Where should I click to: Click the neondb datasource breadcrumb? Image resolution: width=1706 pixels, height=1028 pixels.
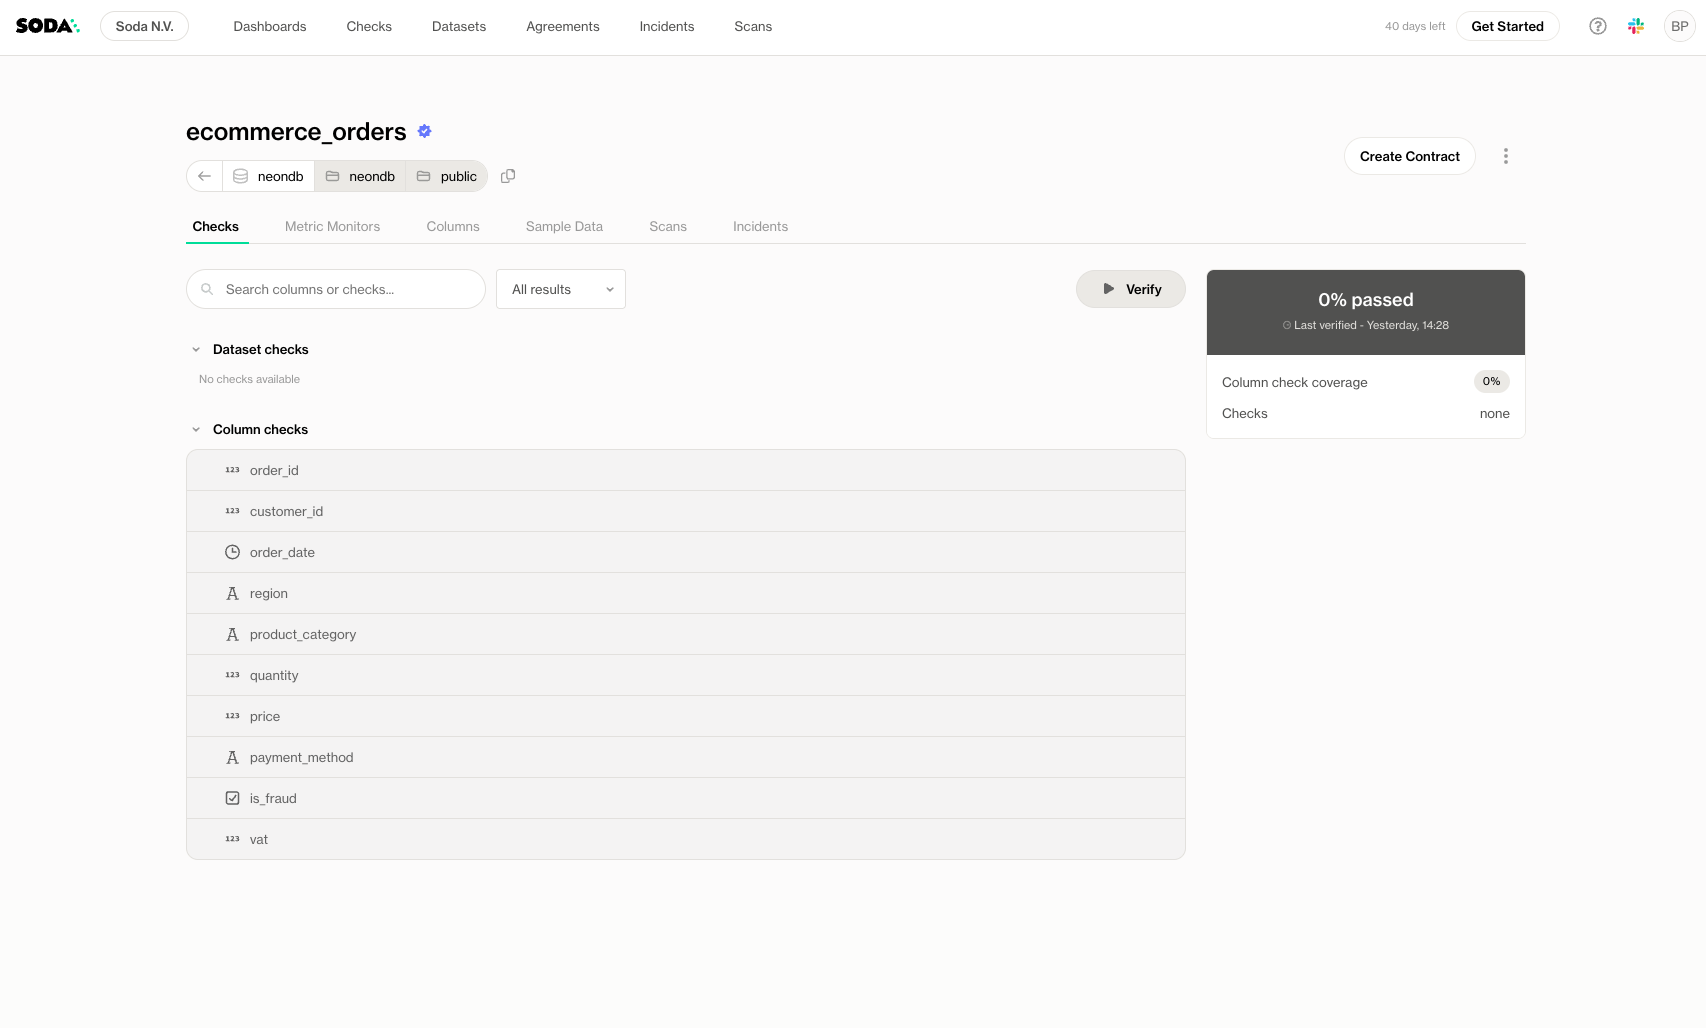(268, 176)
